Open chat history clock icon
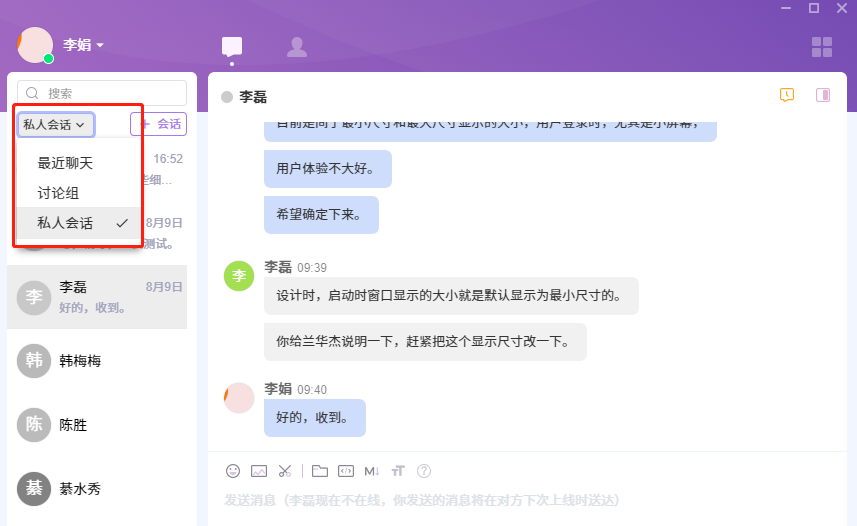Viewport: 857px width, 526px height. 787,95
